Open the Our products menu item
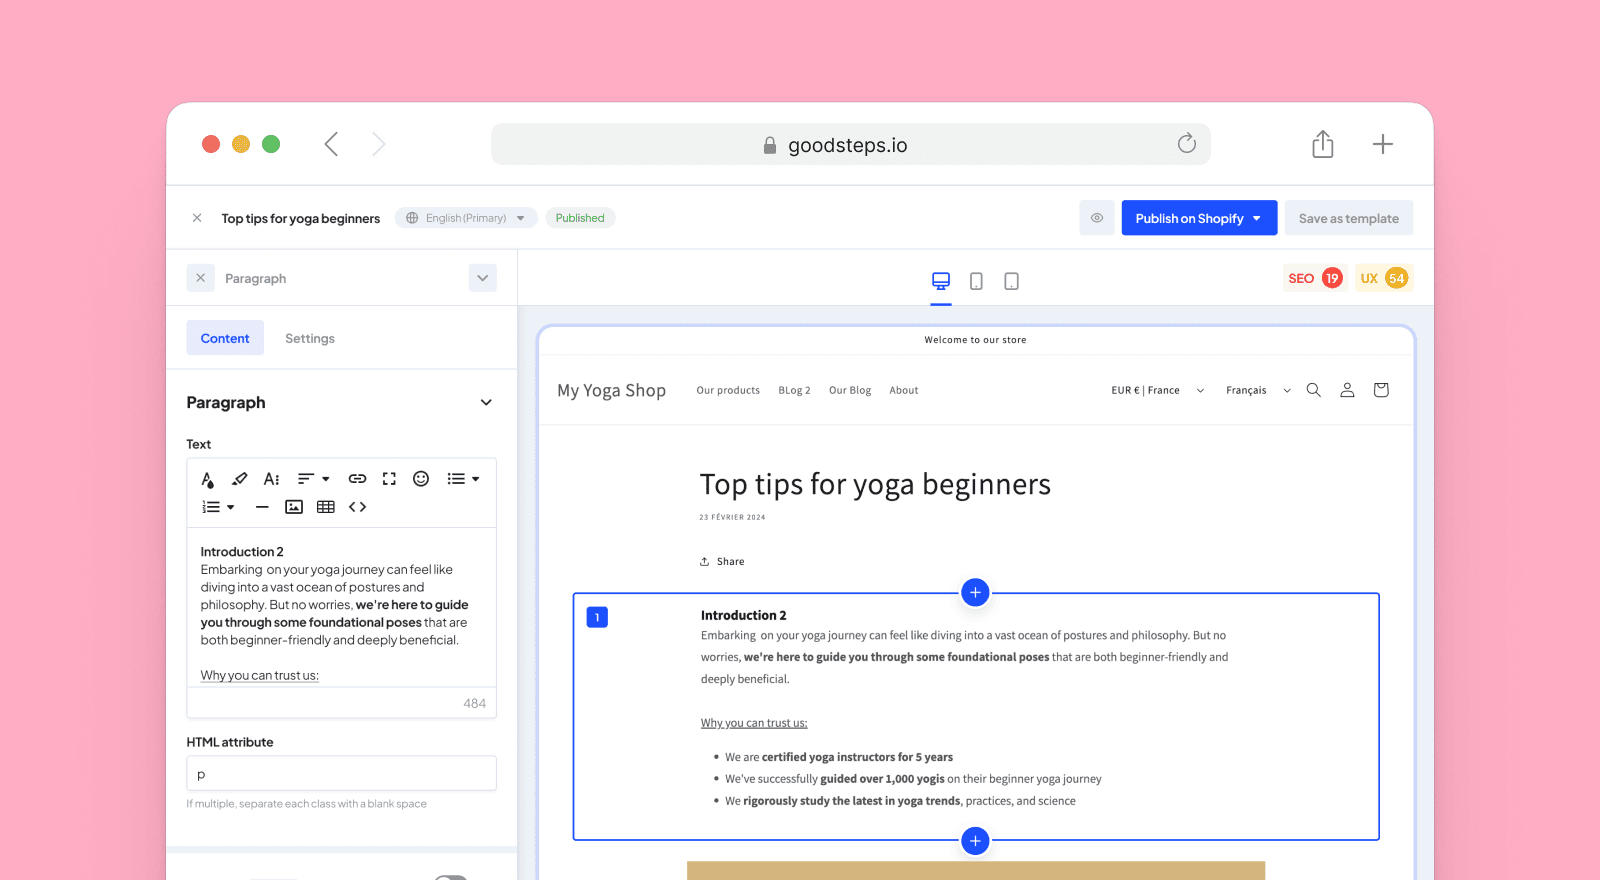The image size is (1600, 880). pos(728,390)
